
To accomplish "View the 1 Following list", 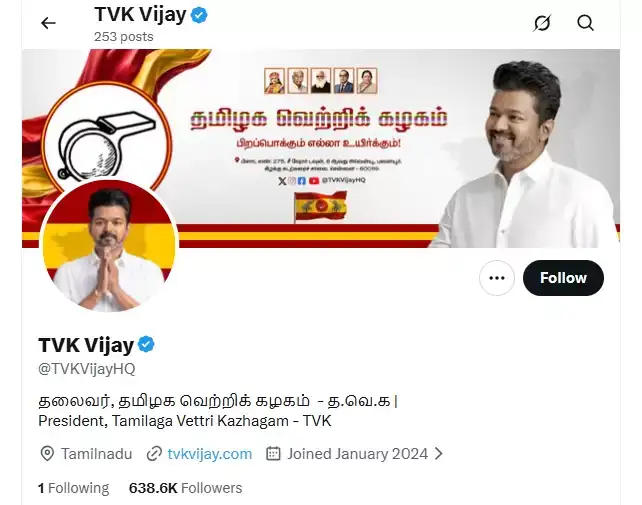I will (74, 488).
